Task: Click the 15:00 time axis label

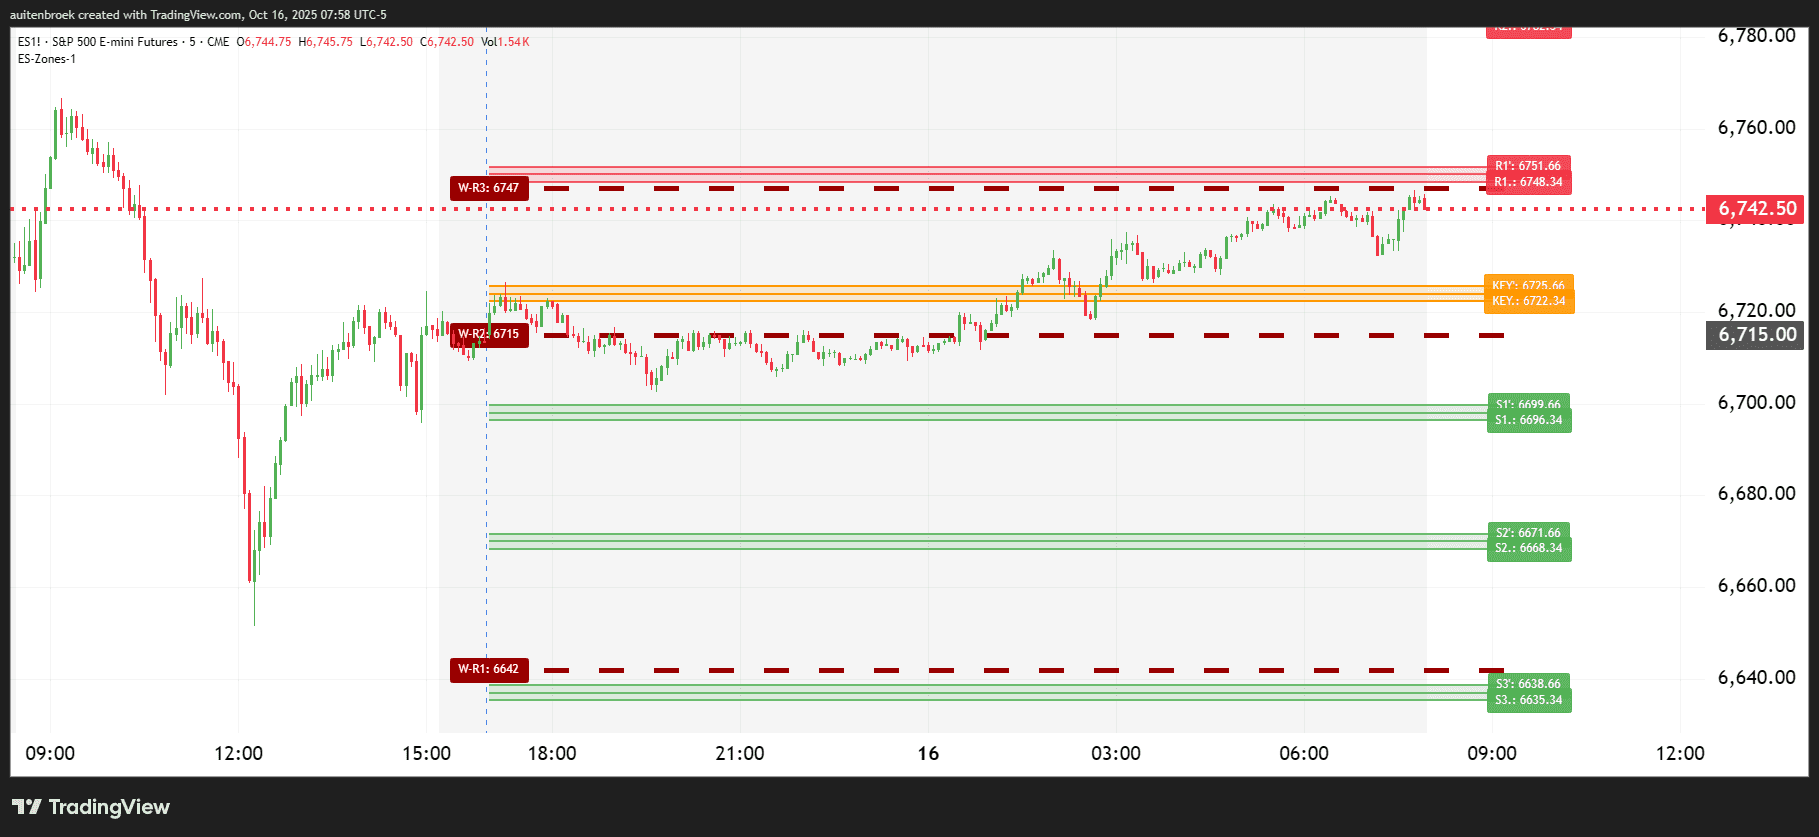Action: pyautogui.click(x=427, y=753)
